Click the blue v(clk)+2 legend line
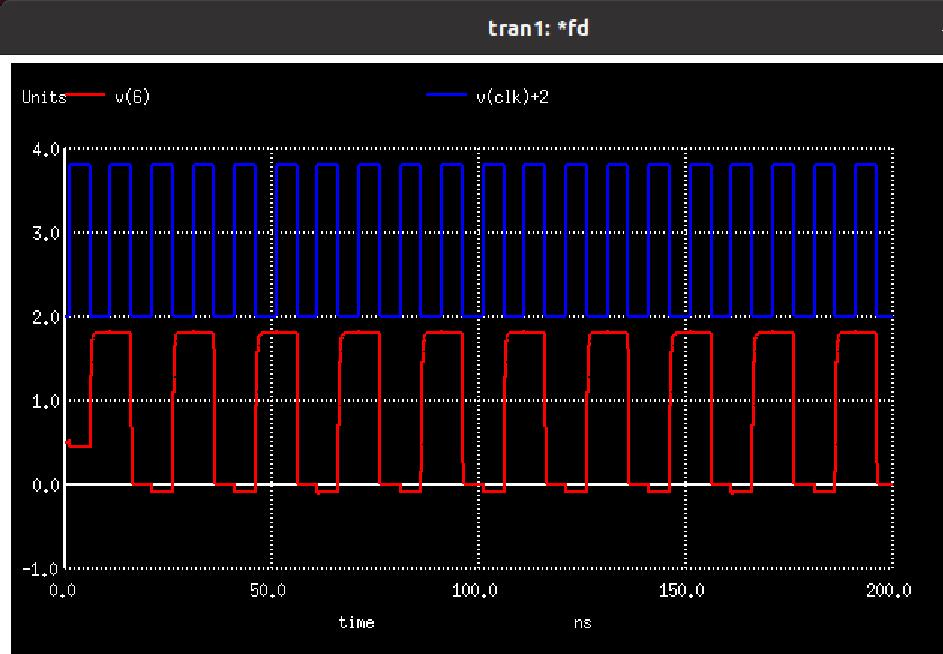943x654 pixels. [446, 94]
